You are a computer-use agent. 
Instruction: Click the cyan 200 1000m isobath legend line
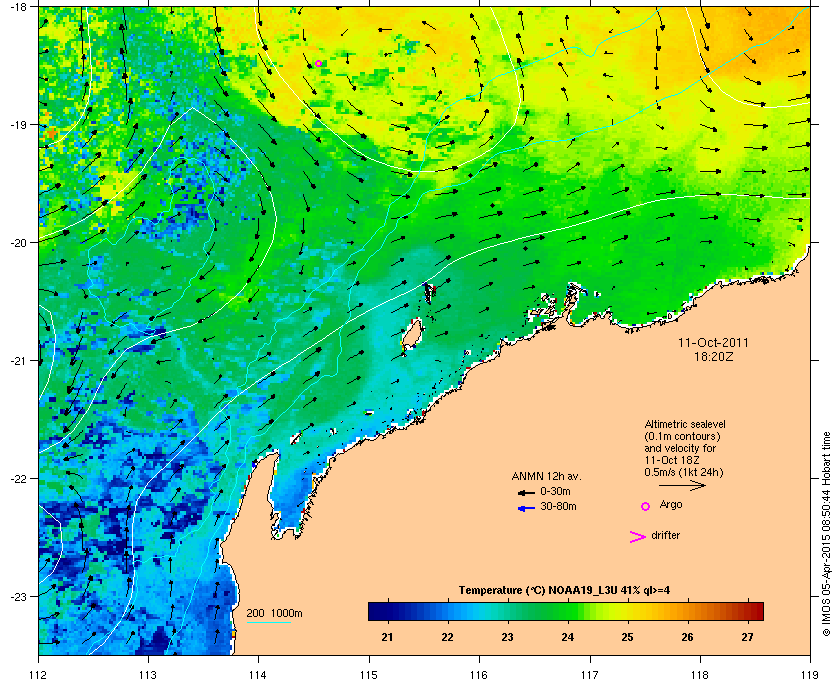point(268,623)
